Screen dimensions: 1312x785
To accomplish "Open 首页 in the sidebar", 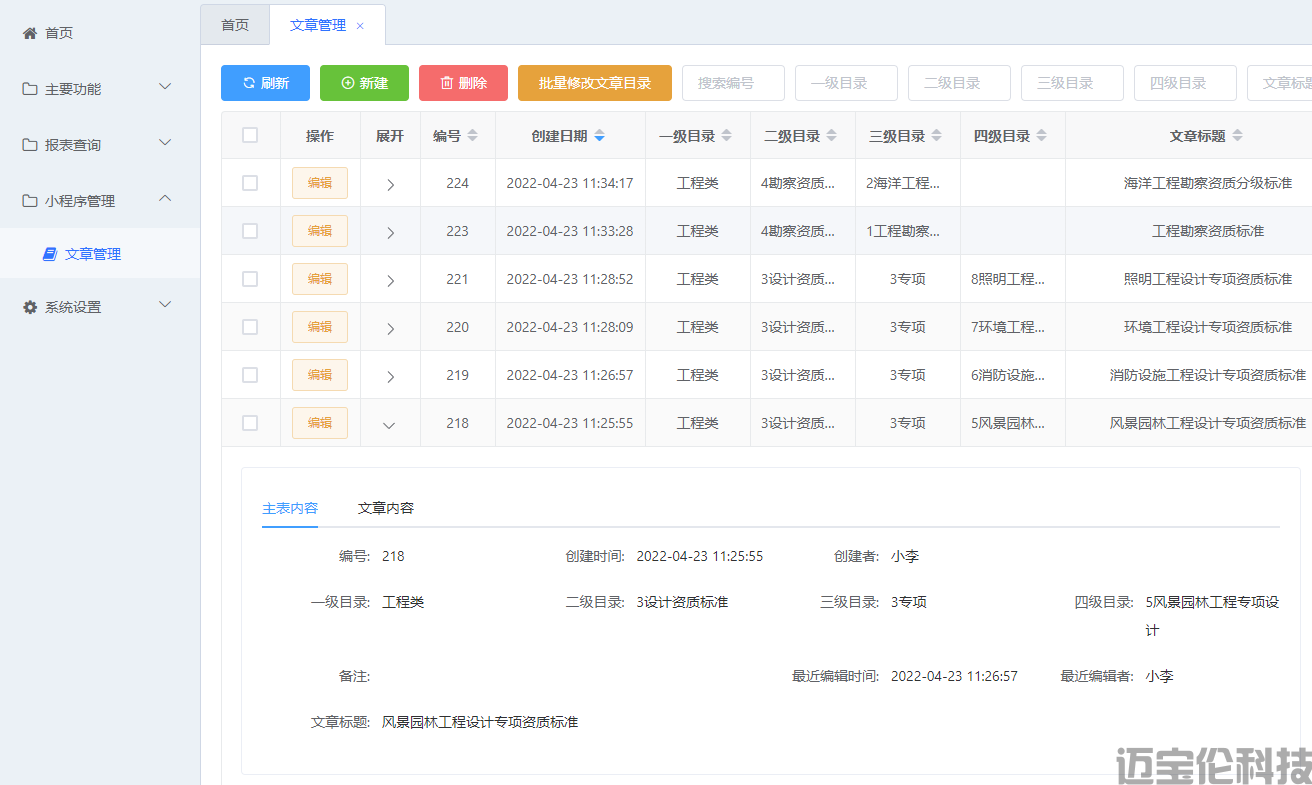I will tap(100, 33).
